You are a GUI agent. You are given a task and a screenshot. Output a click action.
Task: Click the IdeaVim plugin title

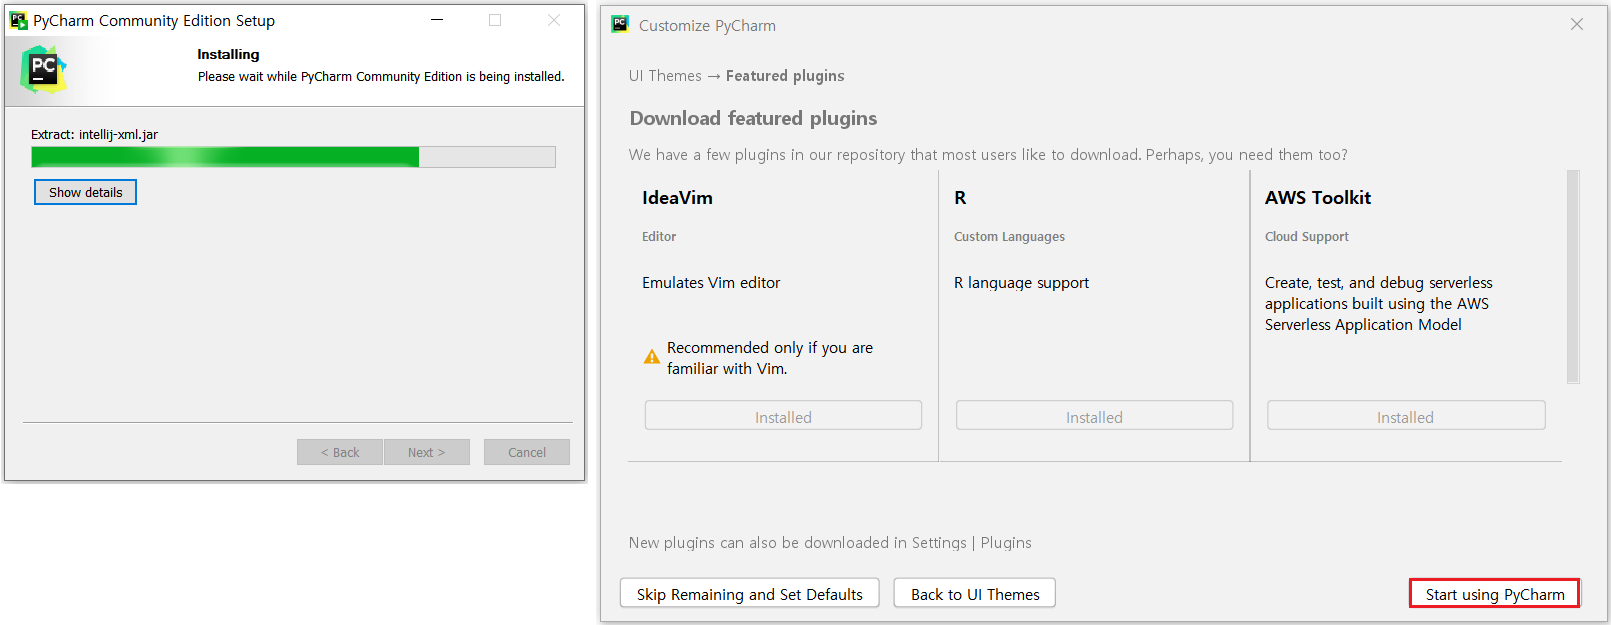[x=677, y=198]
